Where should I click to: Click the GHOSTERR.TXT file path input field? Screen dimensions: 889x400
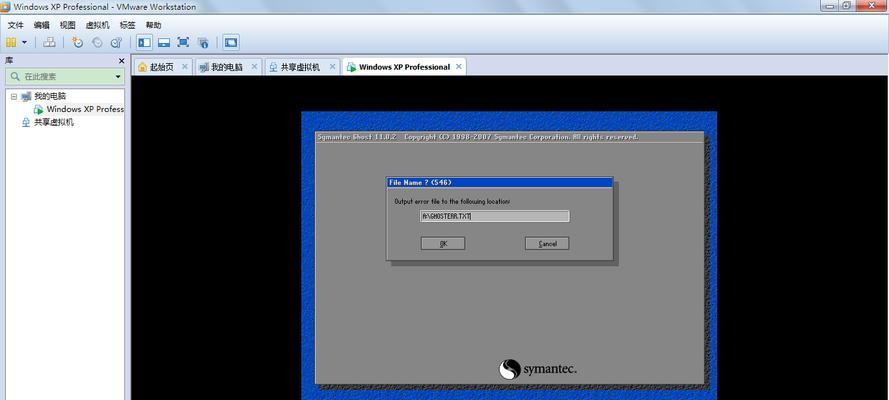494,216
